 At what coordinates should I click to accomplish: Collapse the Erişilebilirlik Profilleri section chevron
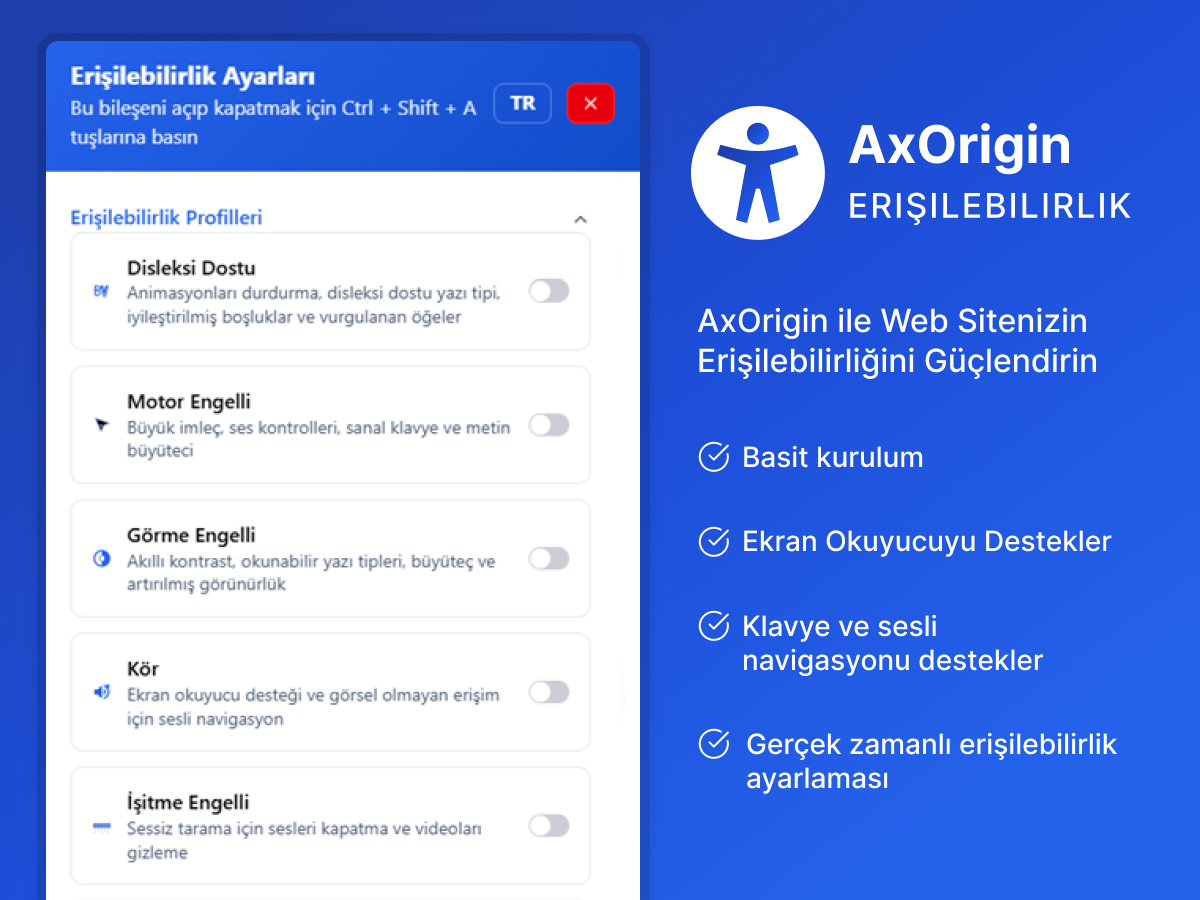pos(580,219)
